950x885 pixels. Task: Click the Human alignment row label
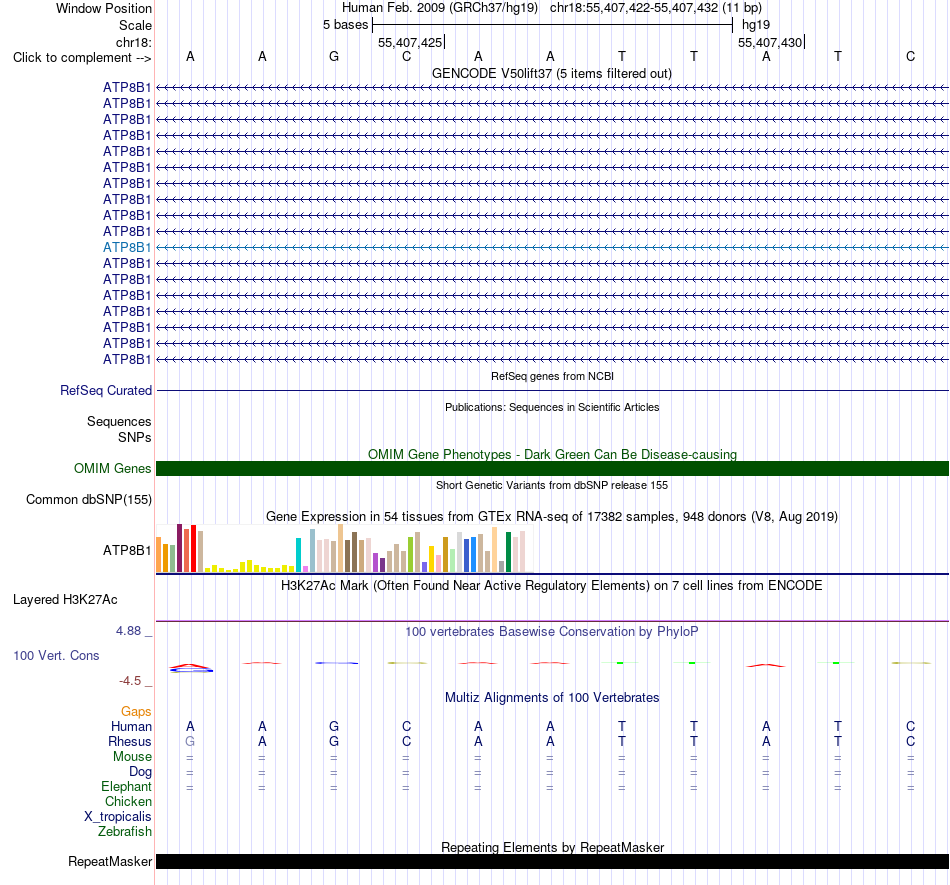tap(131, 726)
